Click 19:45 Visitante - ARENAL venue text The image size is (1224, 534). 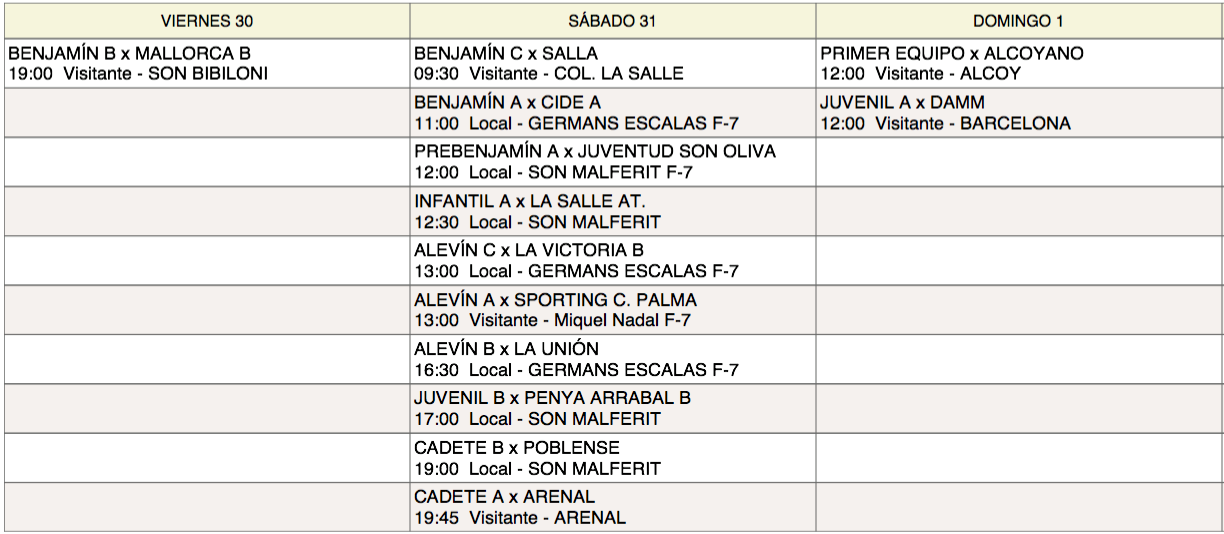(x=520, y=518)
